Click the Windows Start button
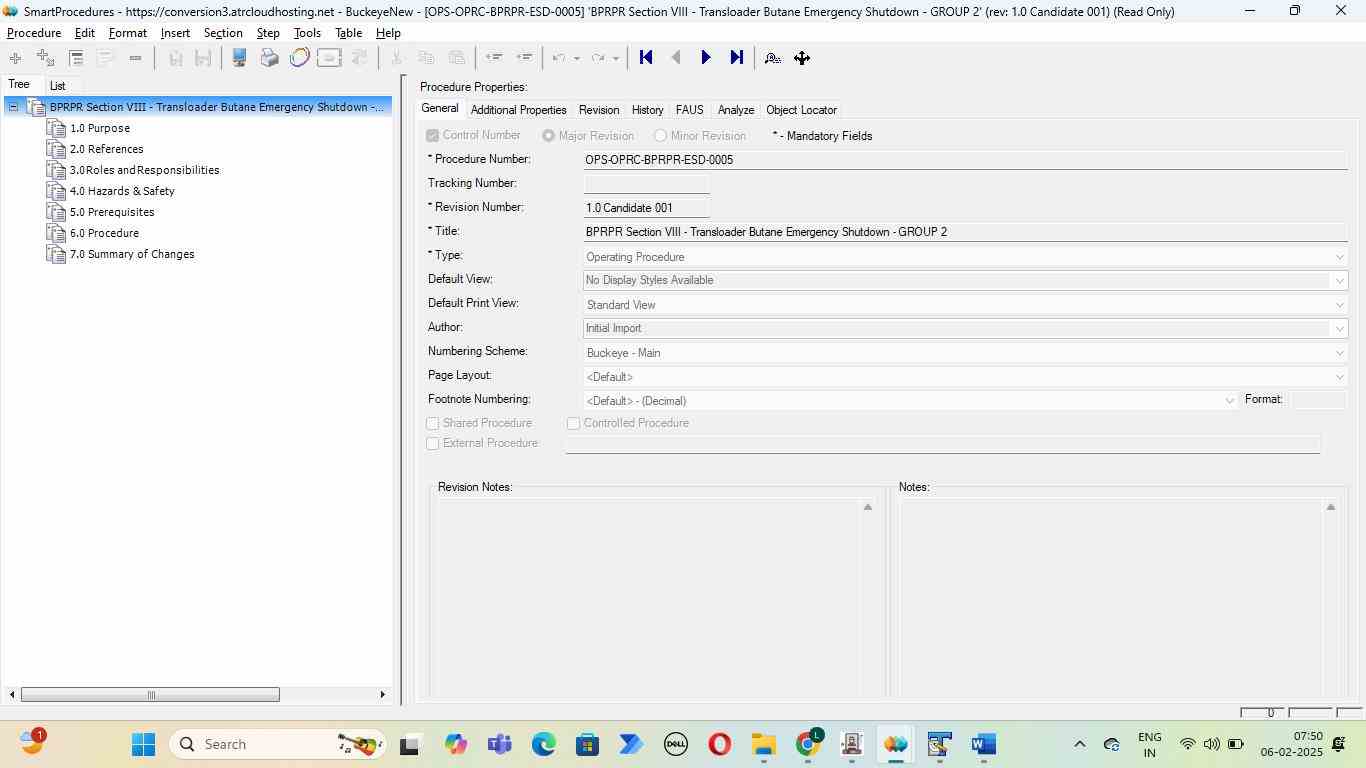This screenshot has width=1366, height=768. tap(143, 744)
